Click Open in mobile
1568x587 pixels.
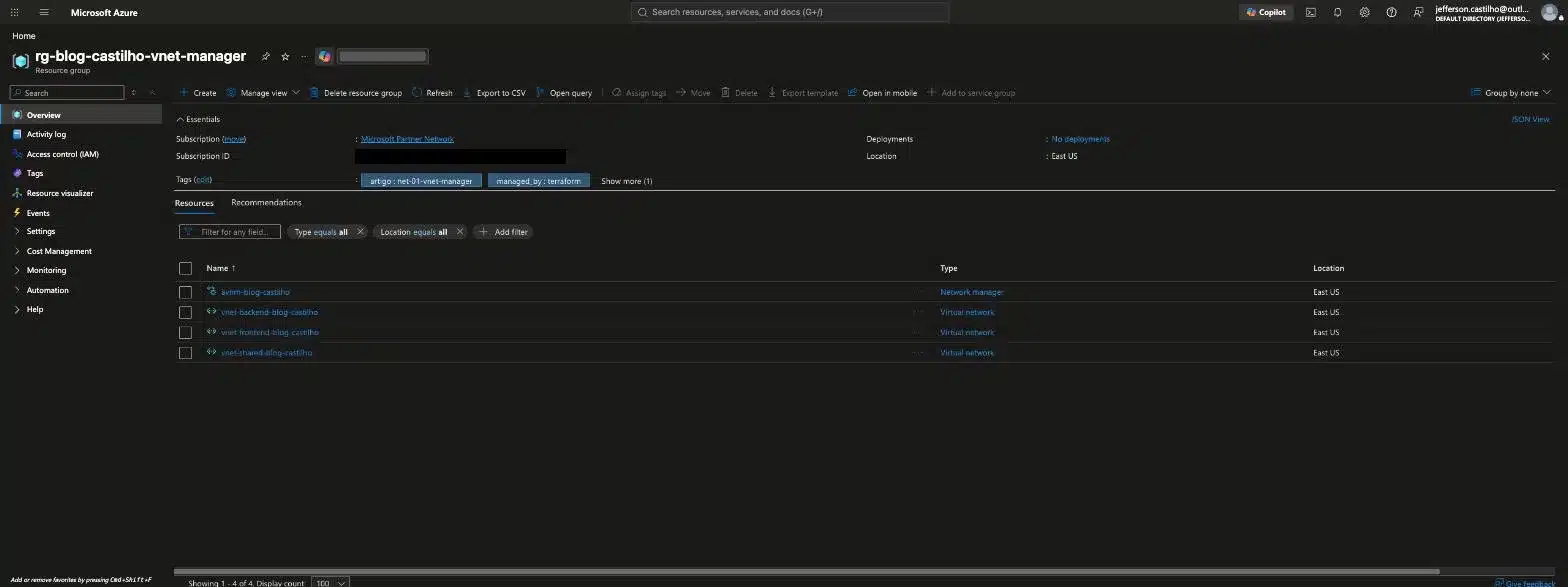pos(882,93)
